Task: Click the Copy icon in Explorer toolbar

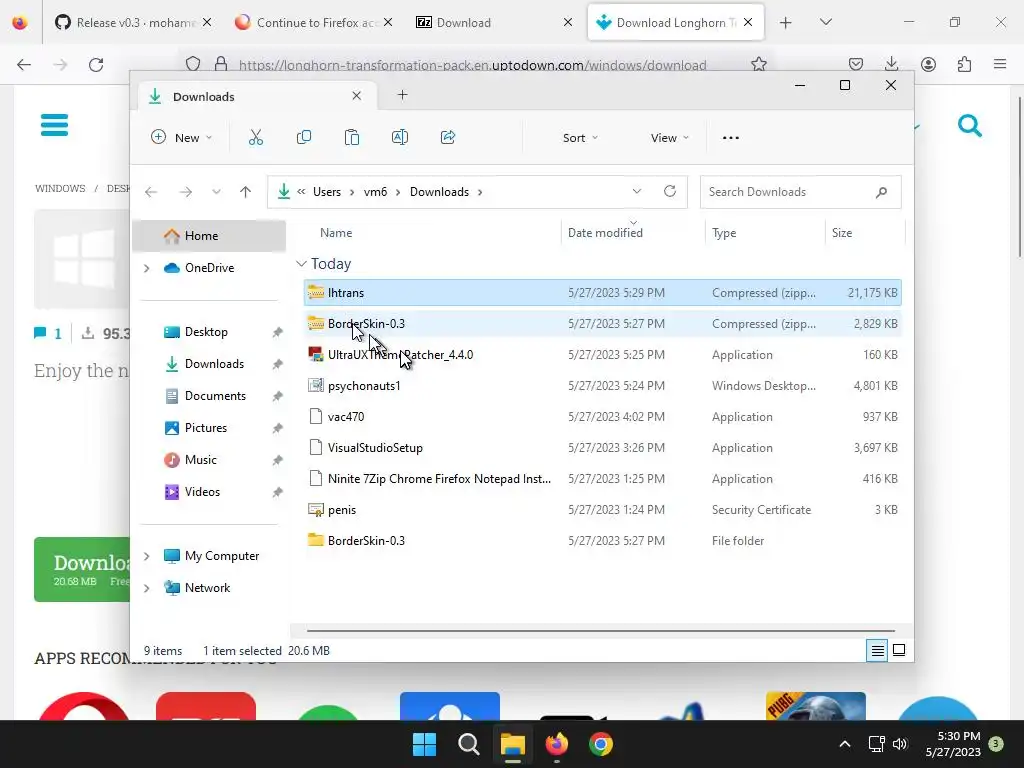Action: 304,137
